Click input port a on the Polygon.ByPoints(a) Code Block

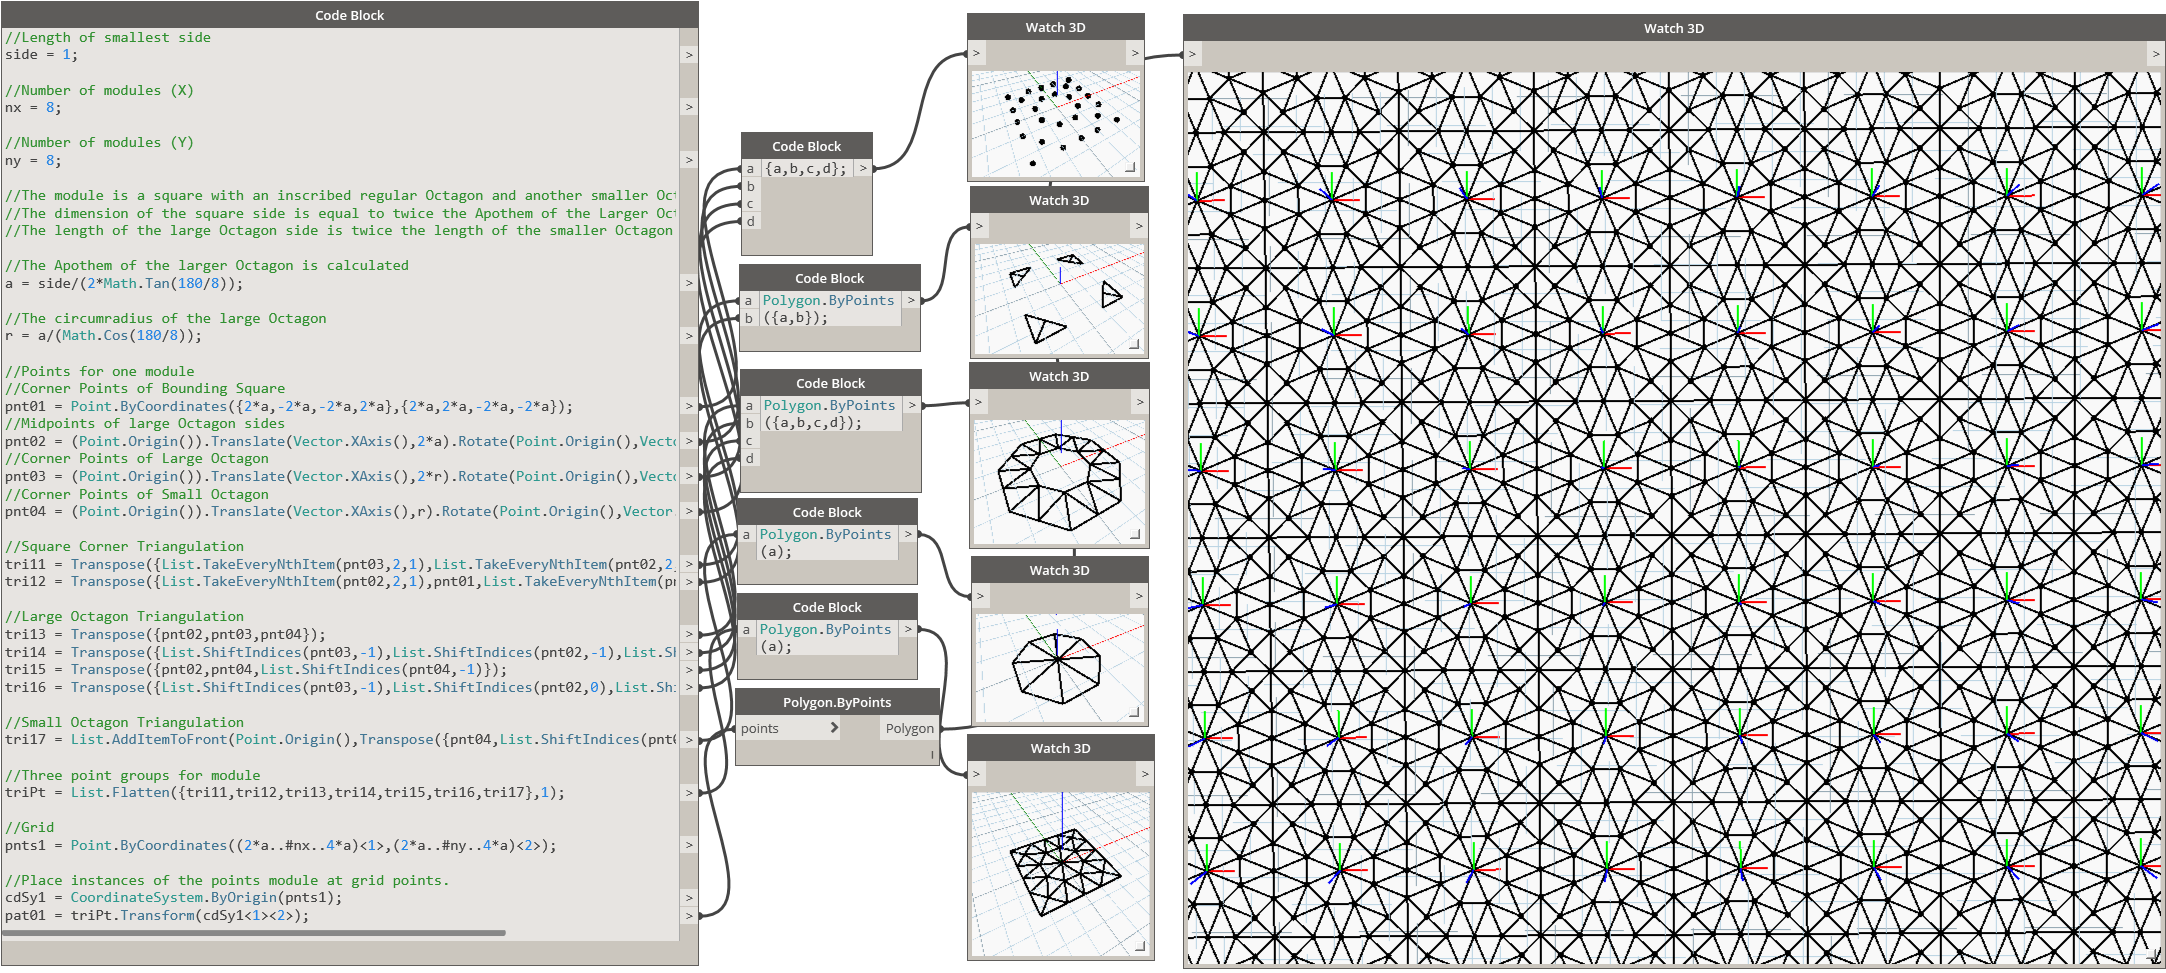click(x=746, y=534)
